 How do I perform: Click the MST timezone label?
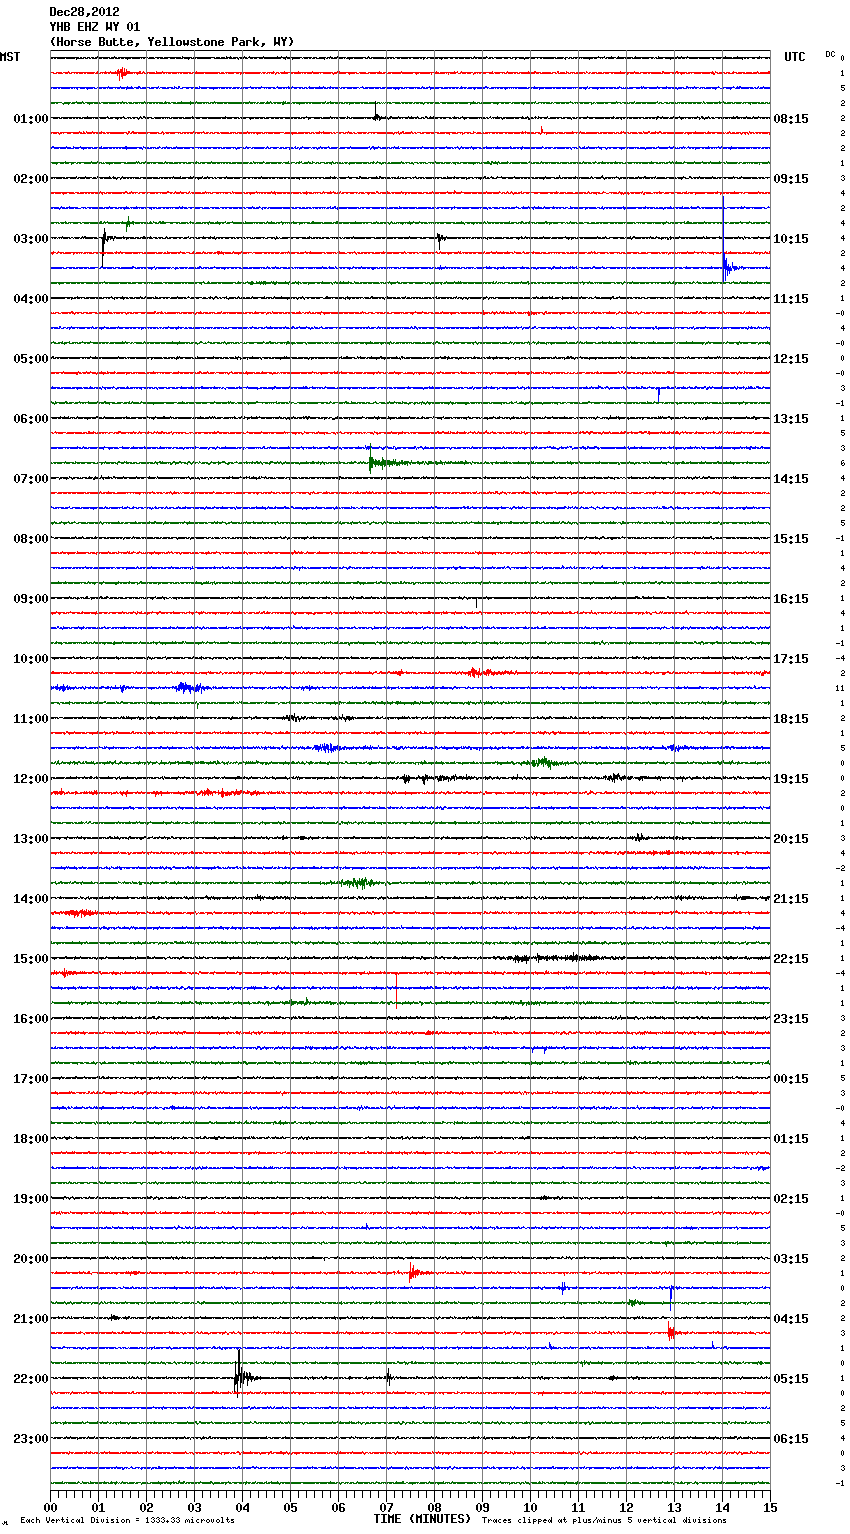click(x=10, y=57)
